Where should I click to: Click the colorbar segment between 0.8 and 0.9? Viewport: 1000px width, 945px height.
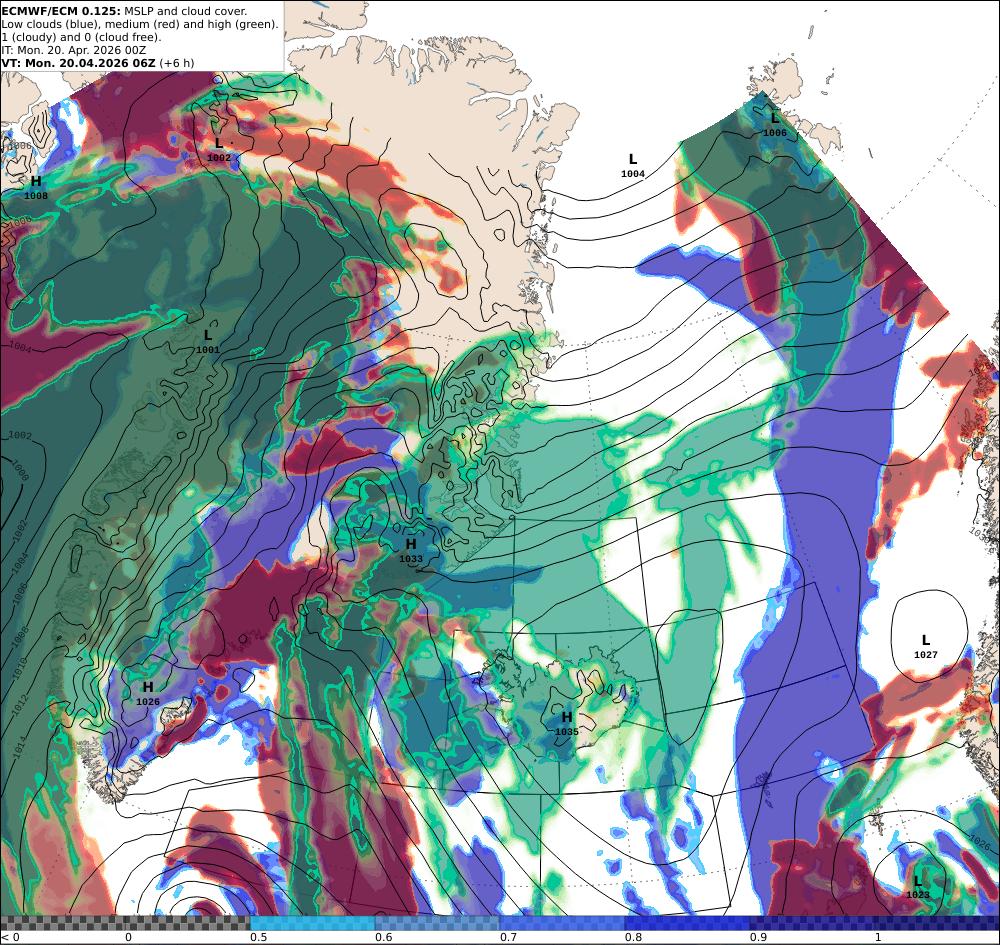(x=688, y=923)
